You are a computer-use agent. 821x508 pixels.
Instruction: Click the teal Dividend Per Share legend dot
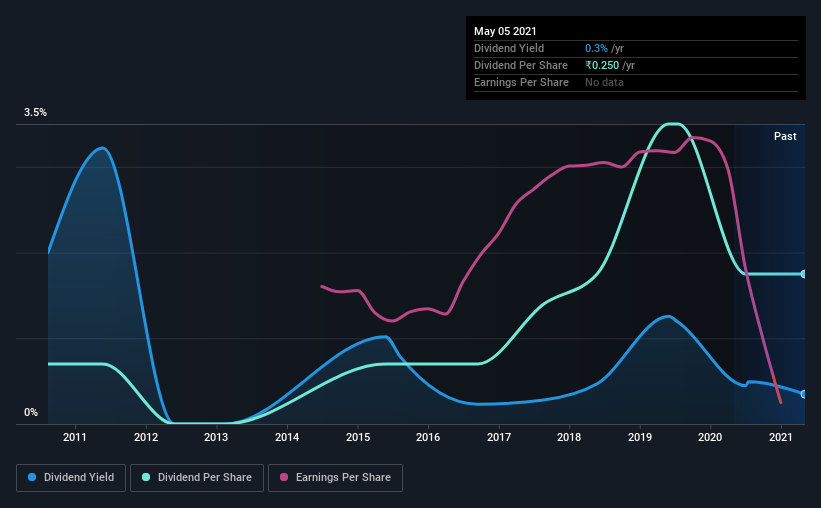point(146,477)
